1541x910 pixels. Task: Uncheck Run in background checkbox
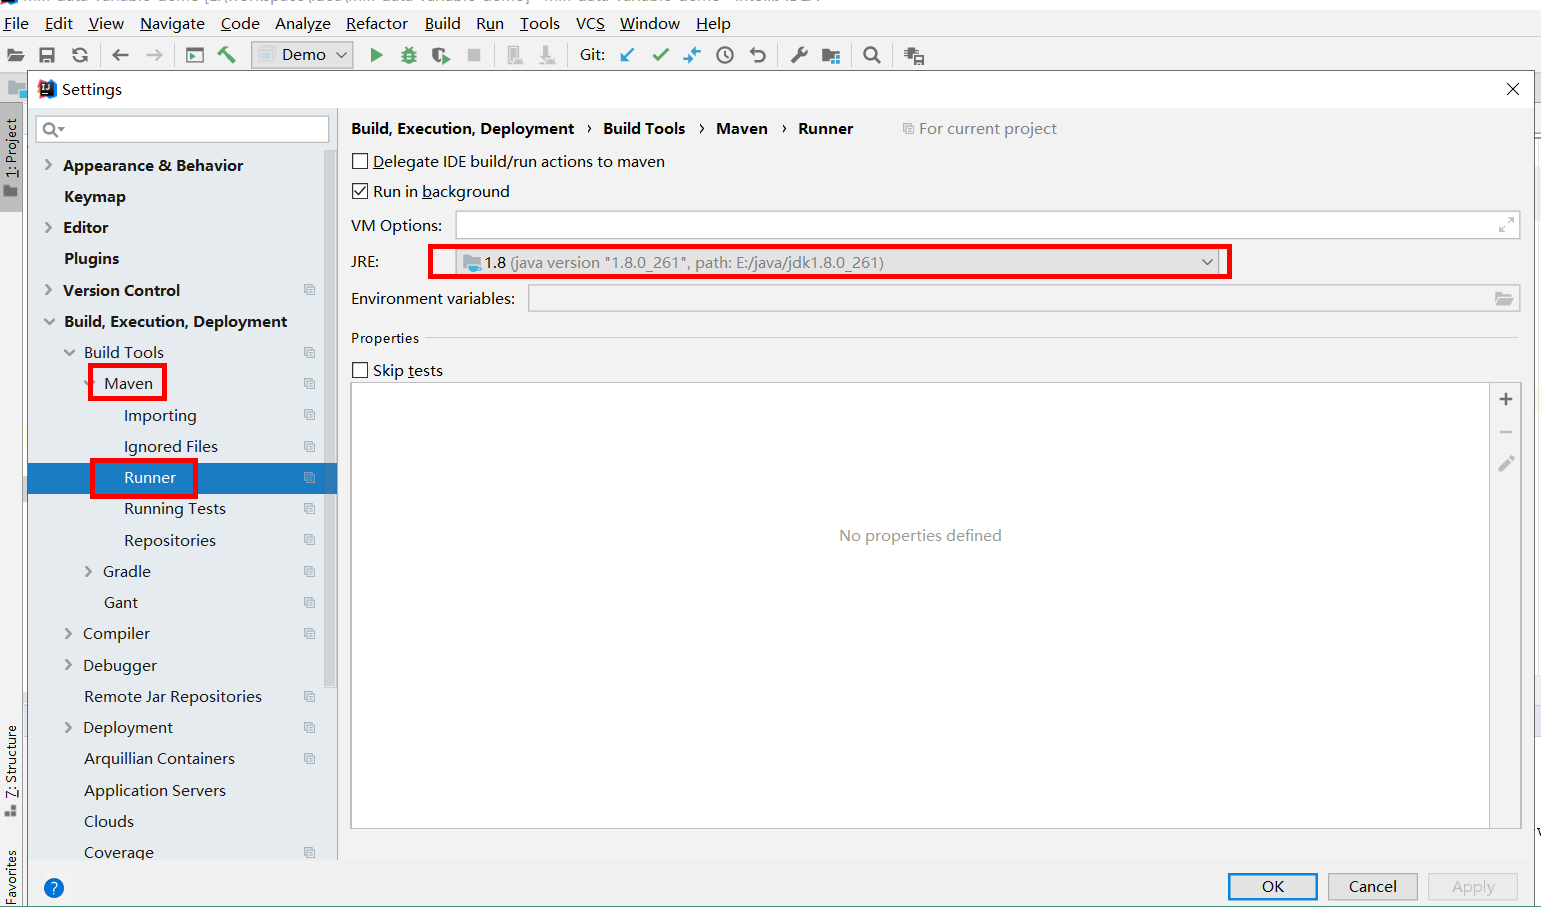[x=360, y=191]
